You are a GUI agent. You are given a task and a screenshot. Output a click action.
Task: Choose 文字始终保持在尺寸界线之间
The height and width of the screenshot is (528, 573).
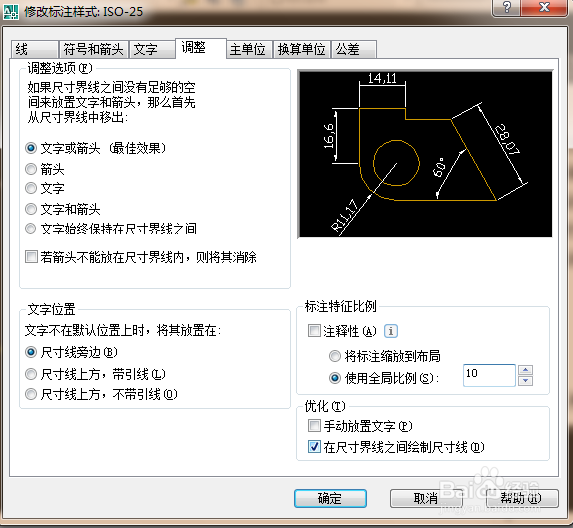click(x=111, y=229)
